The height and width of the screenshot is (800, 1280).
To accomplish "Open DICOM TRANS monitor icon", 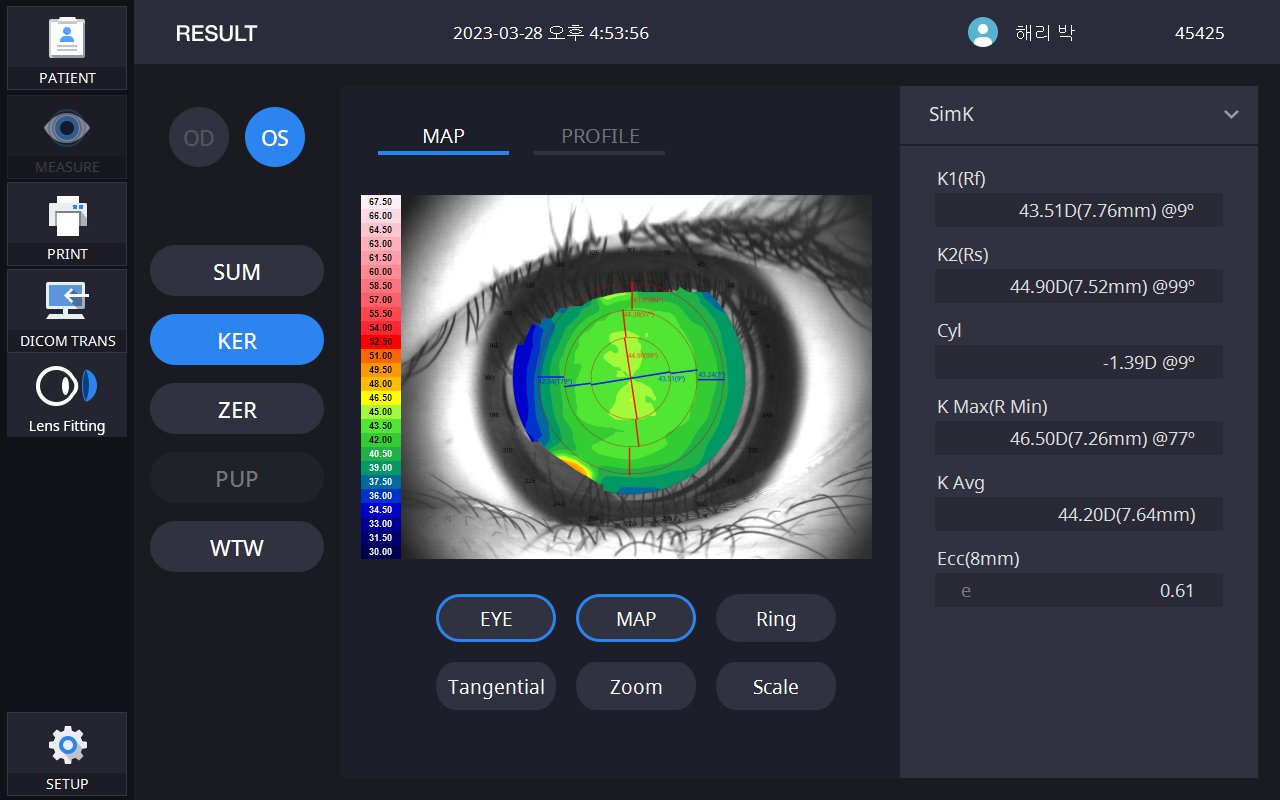I will tap(67, 300).
